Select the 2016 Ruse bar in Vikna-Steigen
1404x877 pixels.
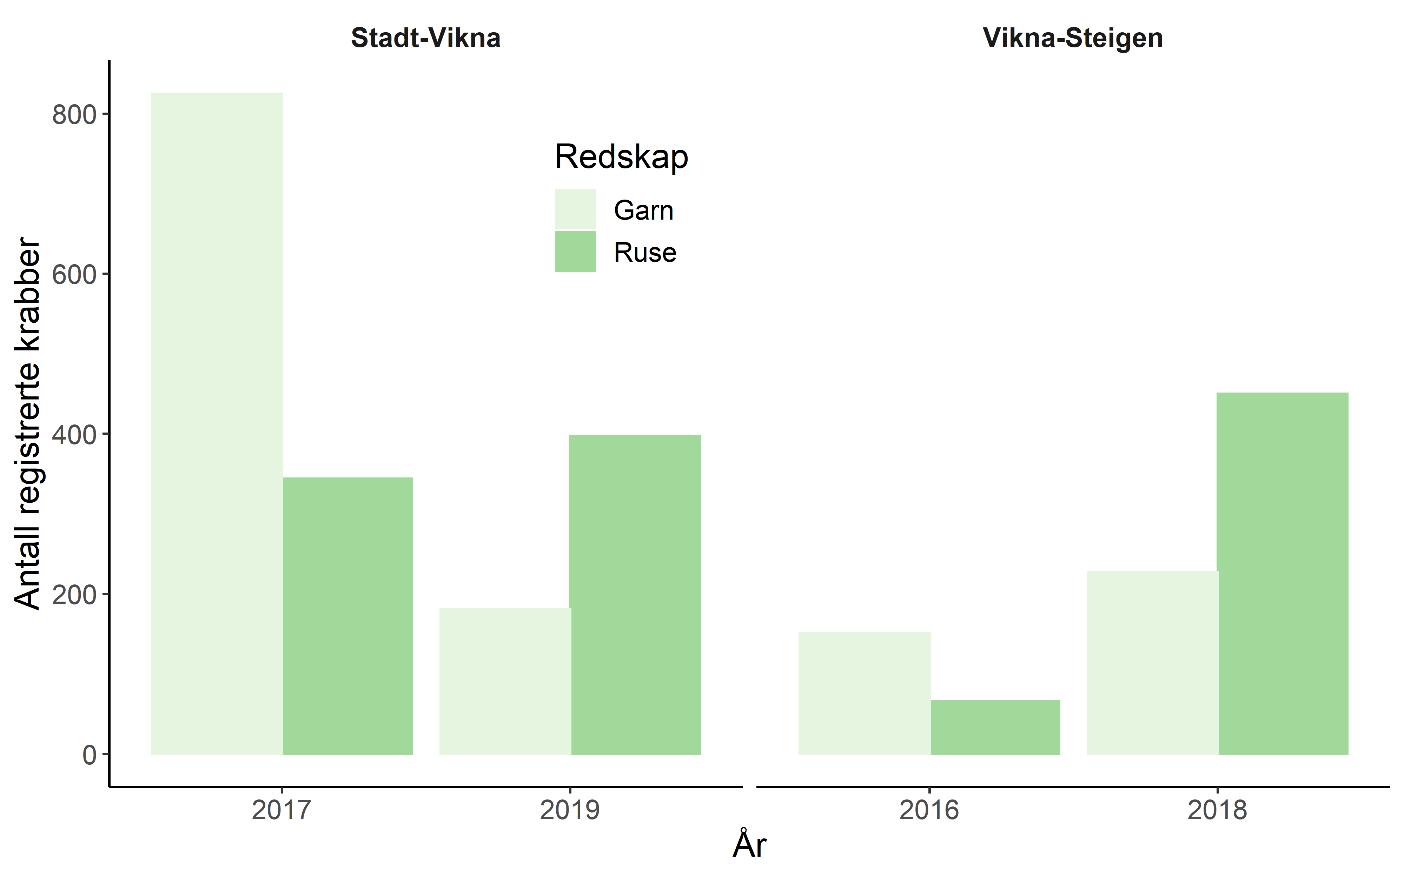(995, 727)
